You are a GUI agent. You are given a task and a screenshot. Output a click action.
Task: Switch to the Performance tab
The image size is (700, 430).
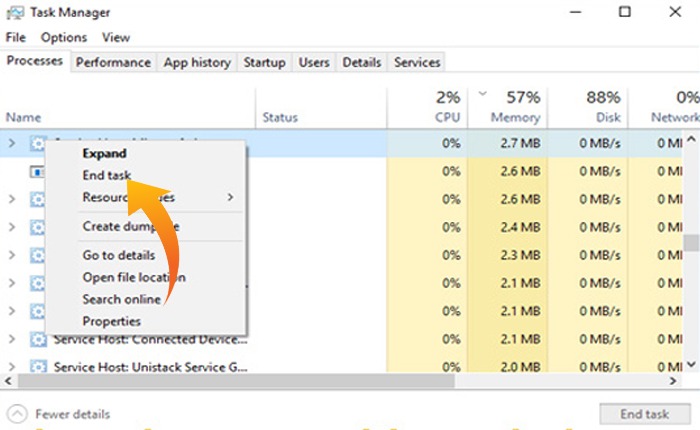113,62
